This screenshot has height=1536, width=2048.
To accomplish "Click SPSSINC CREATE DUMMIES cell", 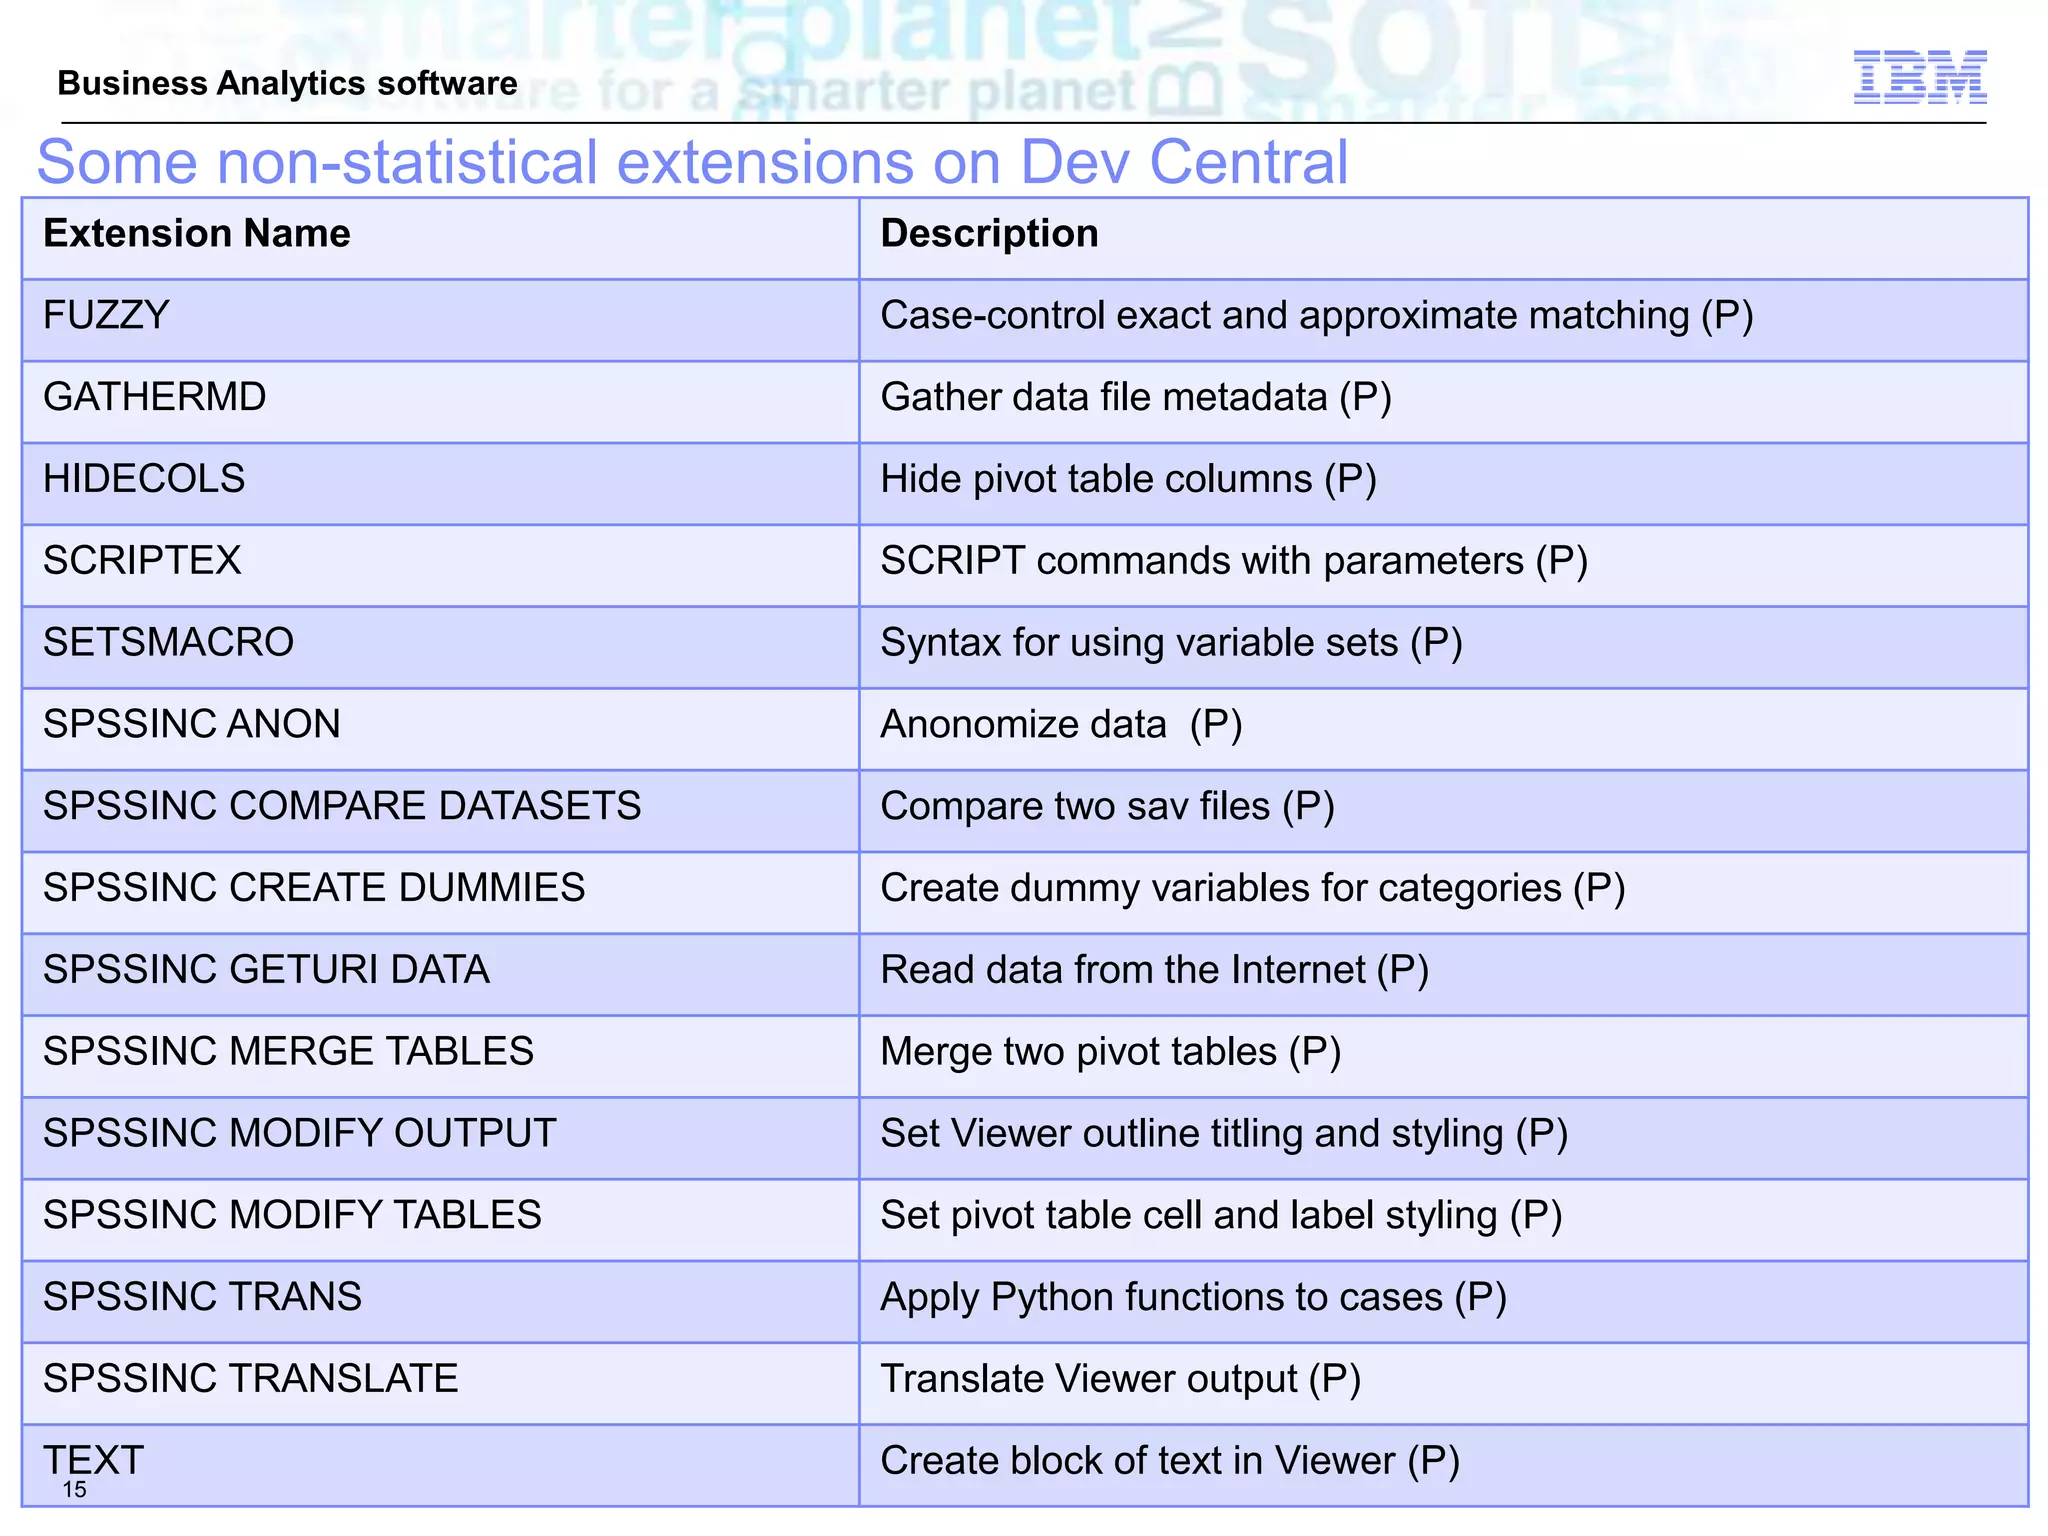I will click(441, 893).
